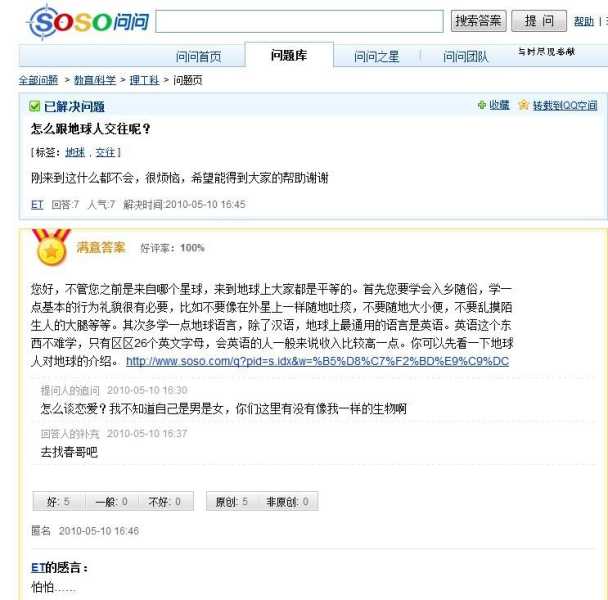
Task: Click the 搜索答案 button
Action: coord(478,21)
